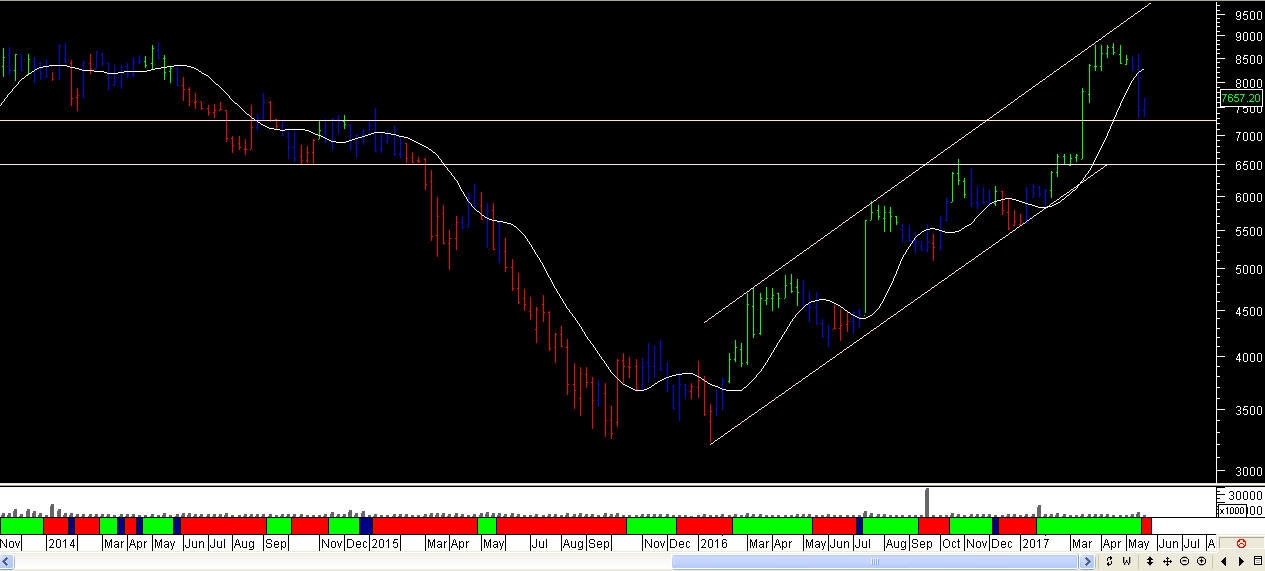
Task: Click the horizontal scrollbar thumb
Action: point(875,562)
